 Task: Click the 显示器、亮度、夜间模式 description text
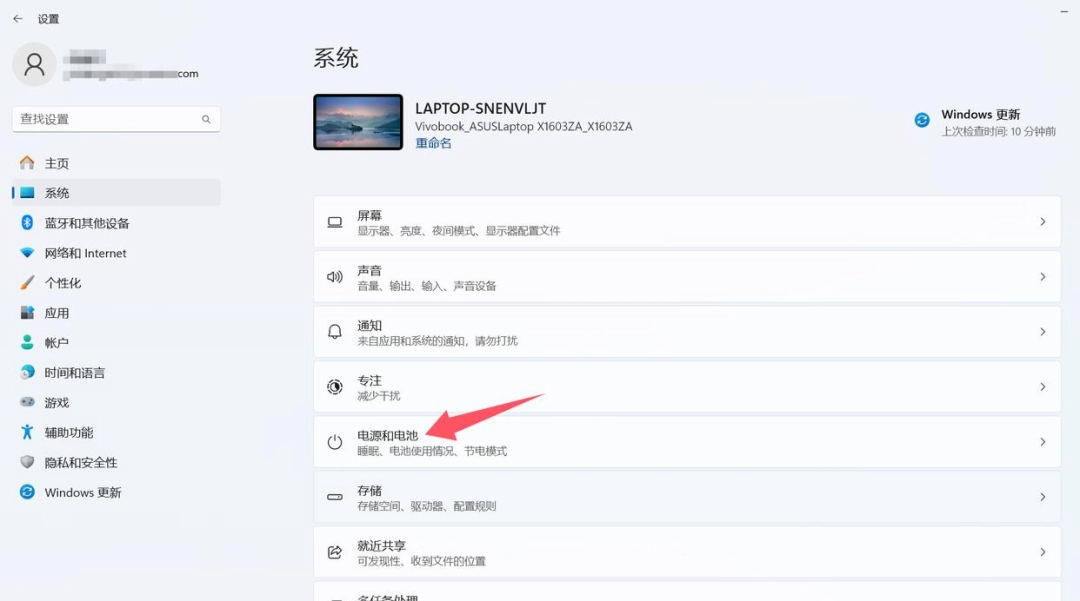459,231
